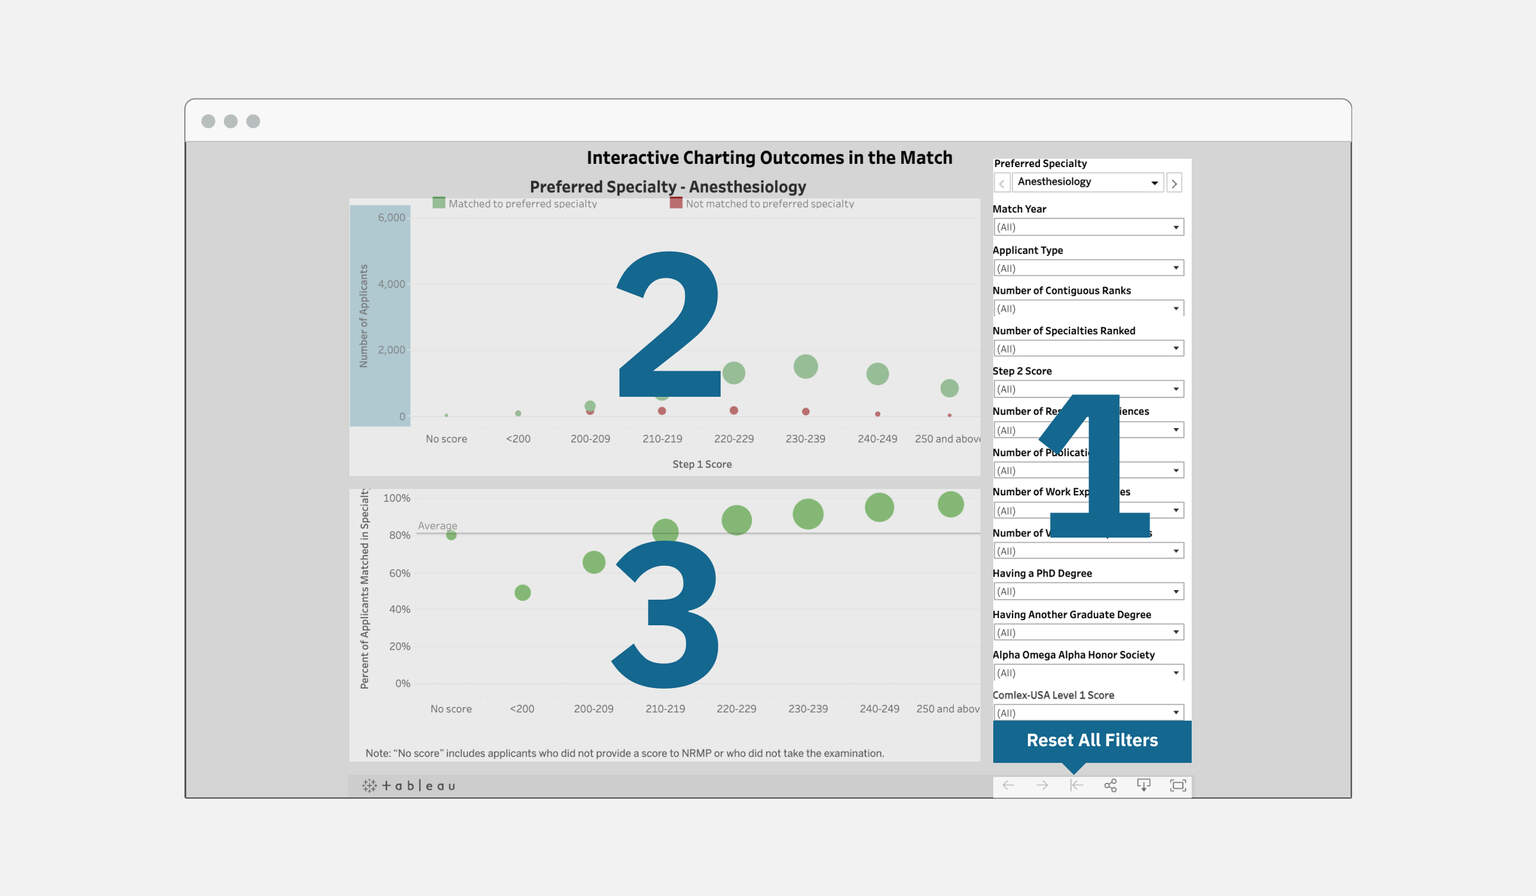Click the red Not matched legend swatch

676,203
